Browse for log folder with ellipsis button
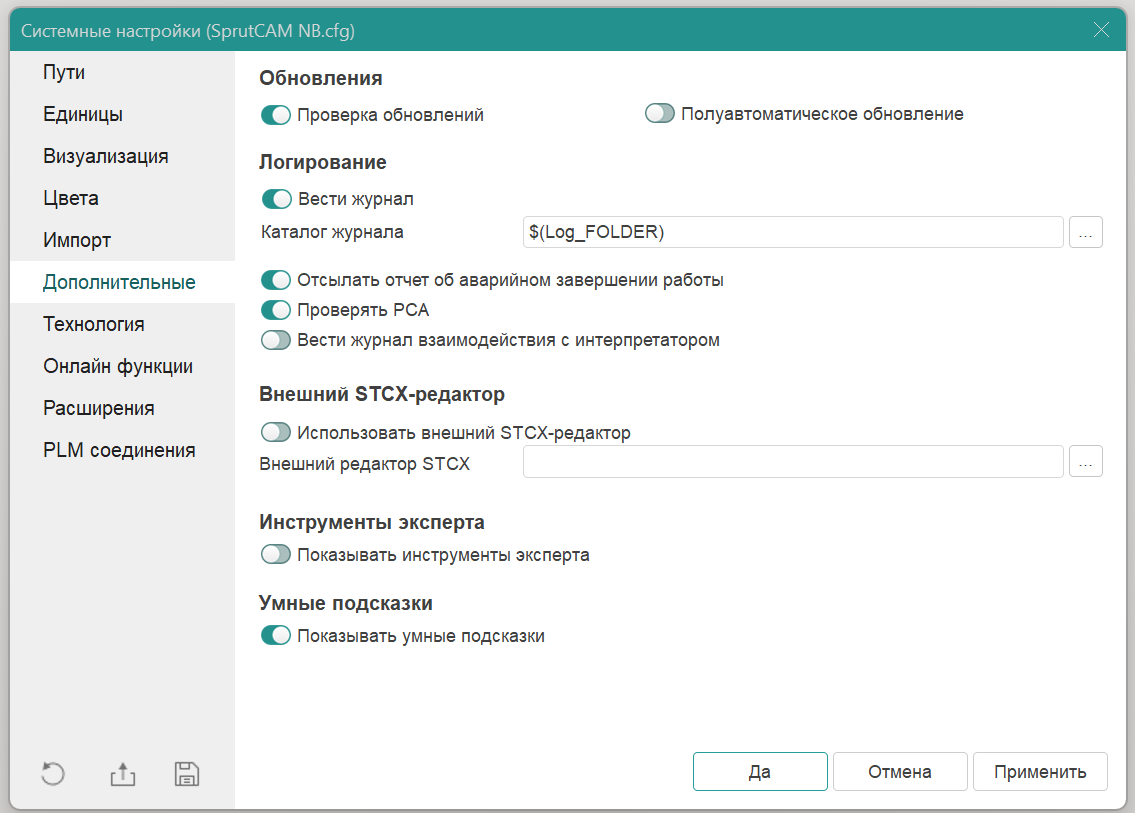This screenshot has width=1135, height=813. pos(1086,232)
